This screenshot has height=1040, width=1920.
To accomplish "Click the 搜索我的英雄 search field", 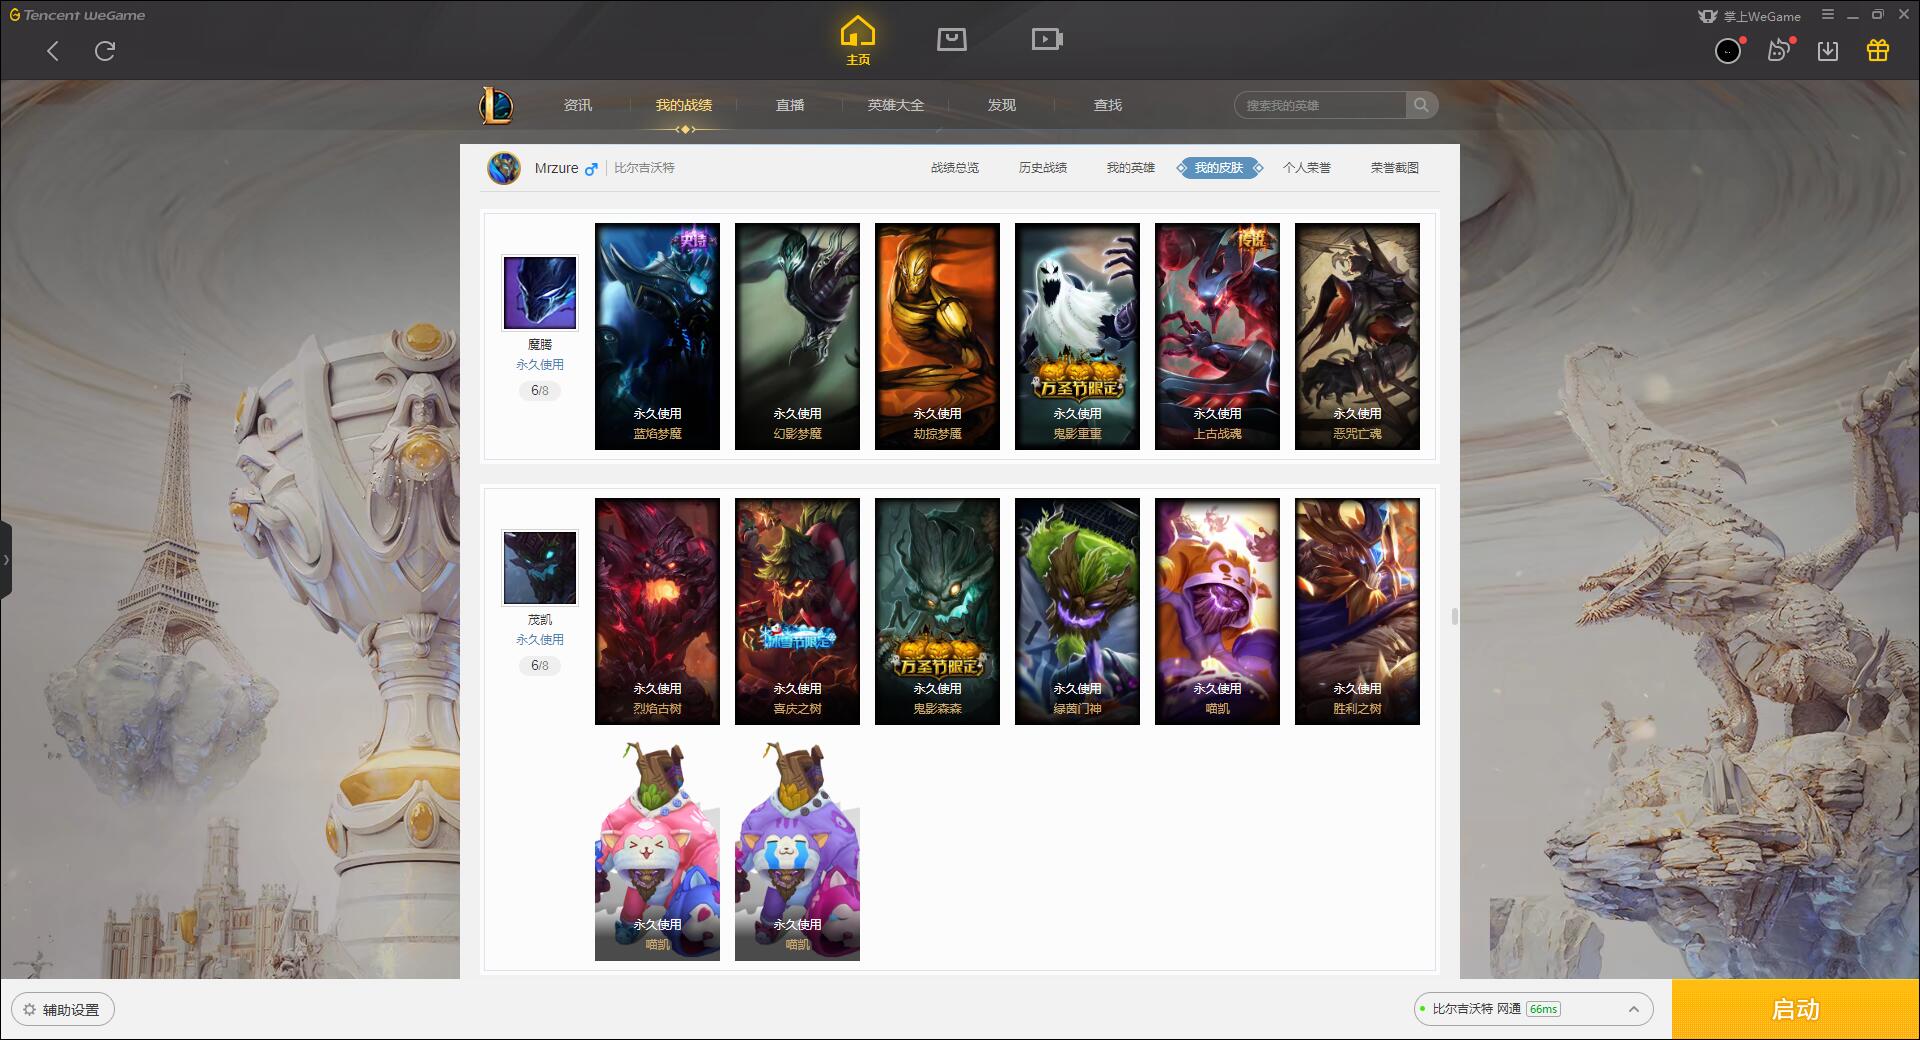I will [x=1321, y=105].
